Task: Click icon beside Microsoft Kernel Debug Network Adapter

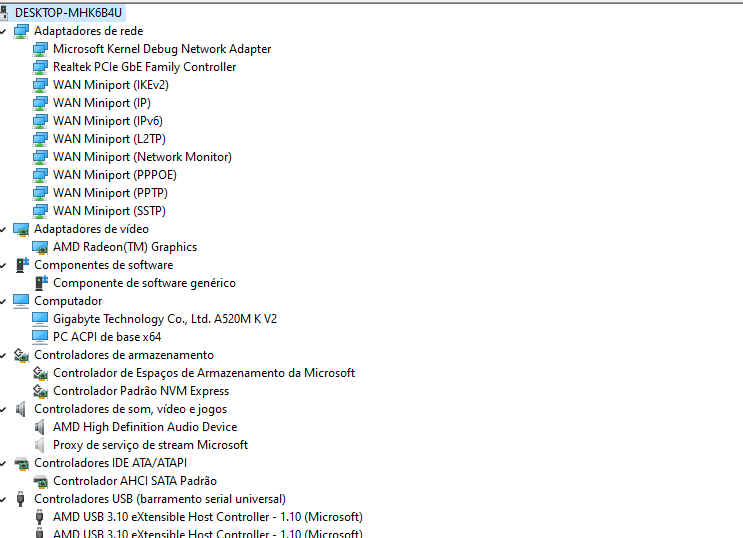Action: click(40, 49)
